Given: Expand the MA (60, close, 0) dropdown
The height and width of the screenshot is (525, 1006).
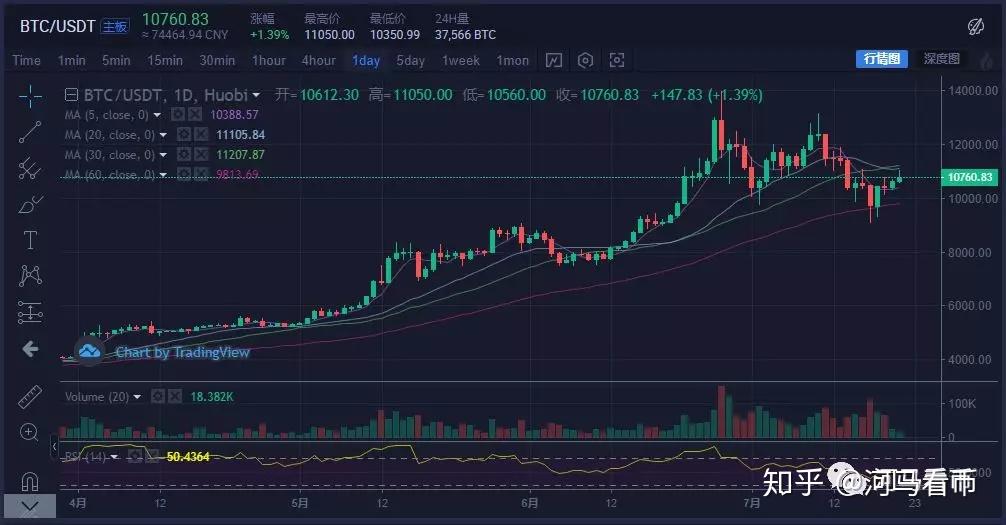Looking at the screenshot, I should (x=163, y=175).
